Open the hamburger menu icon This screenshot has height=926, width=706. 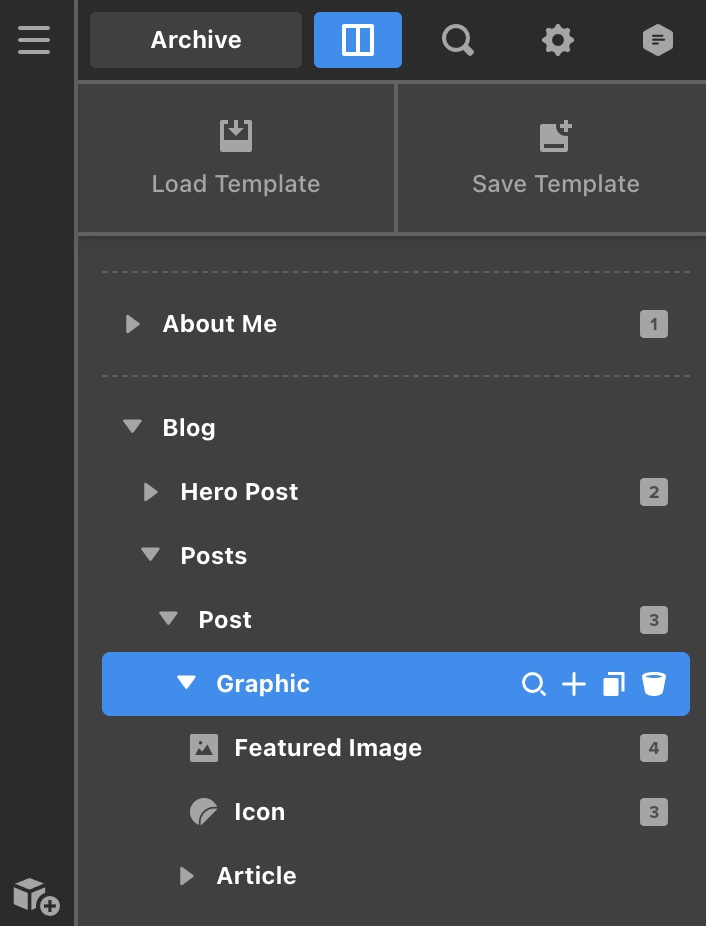point(34,40)
